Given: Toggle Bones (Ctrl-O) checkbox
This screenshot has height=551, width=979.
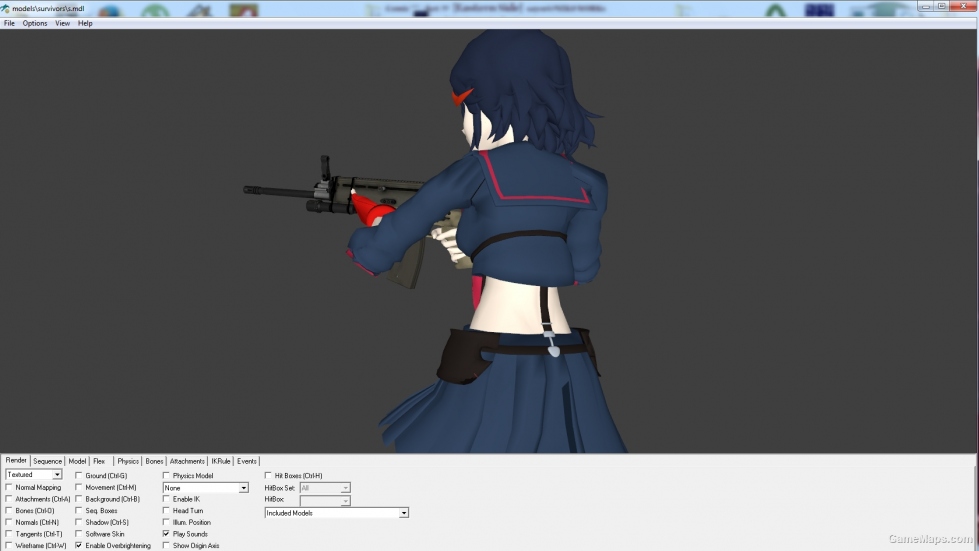Looking at the screenshot, I should tap(9, 510).
